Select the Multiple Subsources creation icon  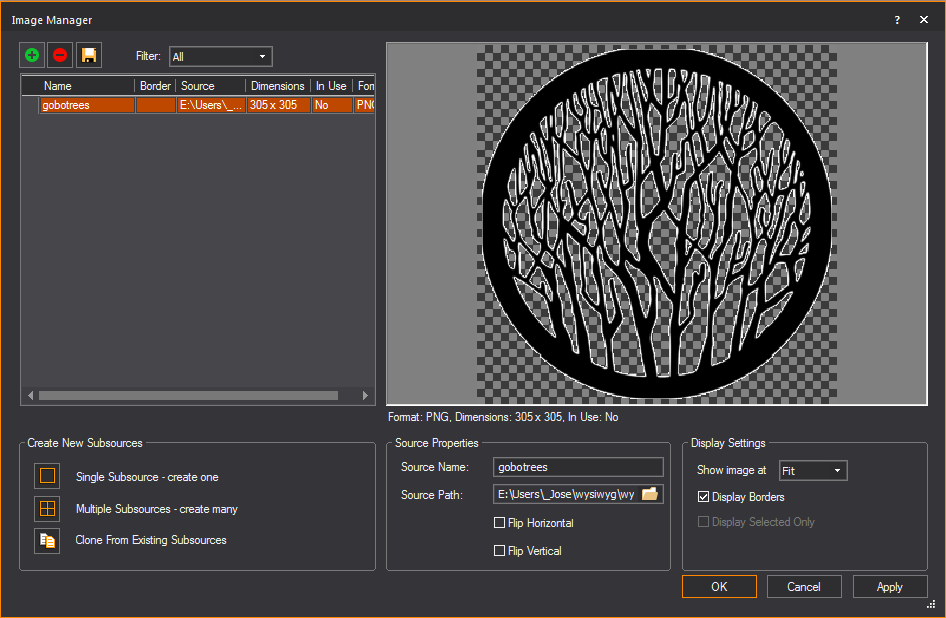pyautogui.click(x=46, y=509)
